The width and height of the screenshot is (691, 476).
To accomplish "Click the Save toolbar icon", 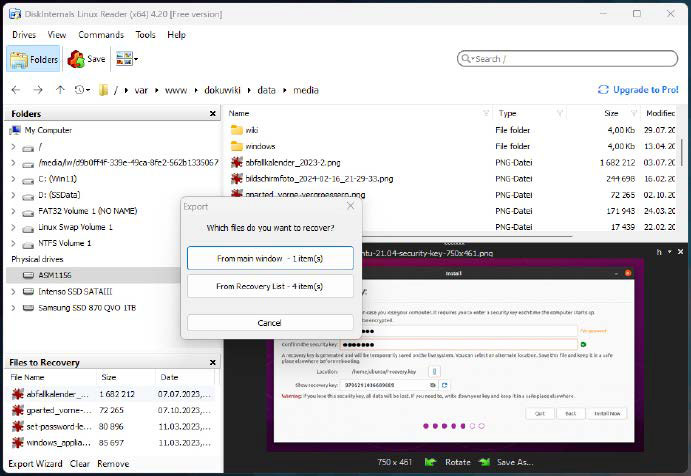I will coord(76,59).
